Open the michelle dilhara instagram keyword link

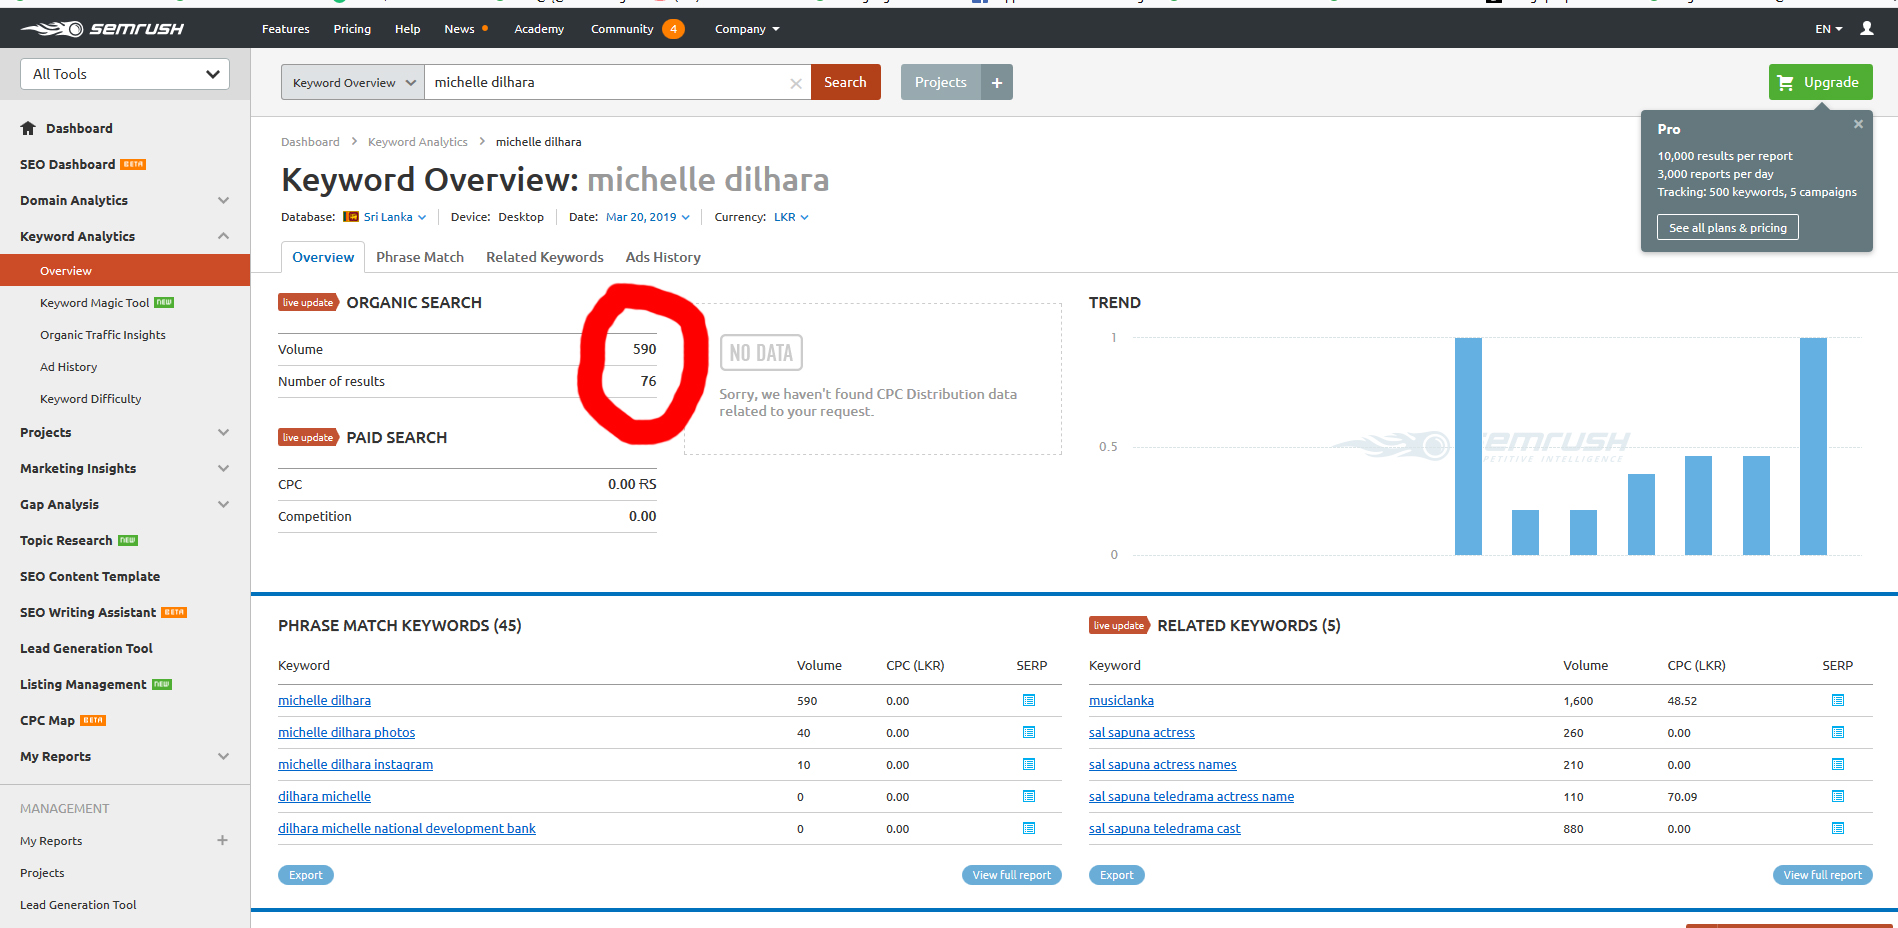355,765
